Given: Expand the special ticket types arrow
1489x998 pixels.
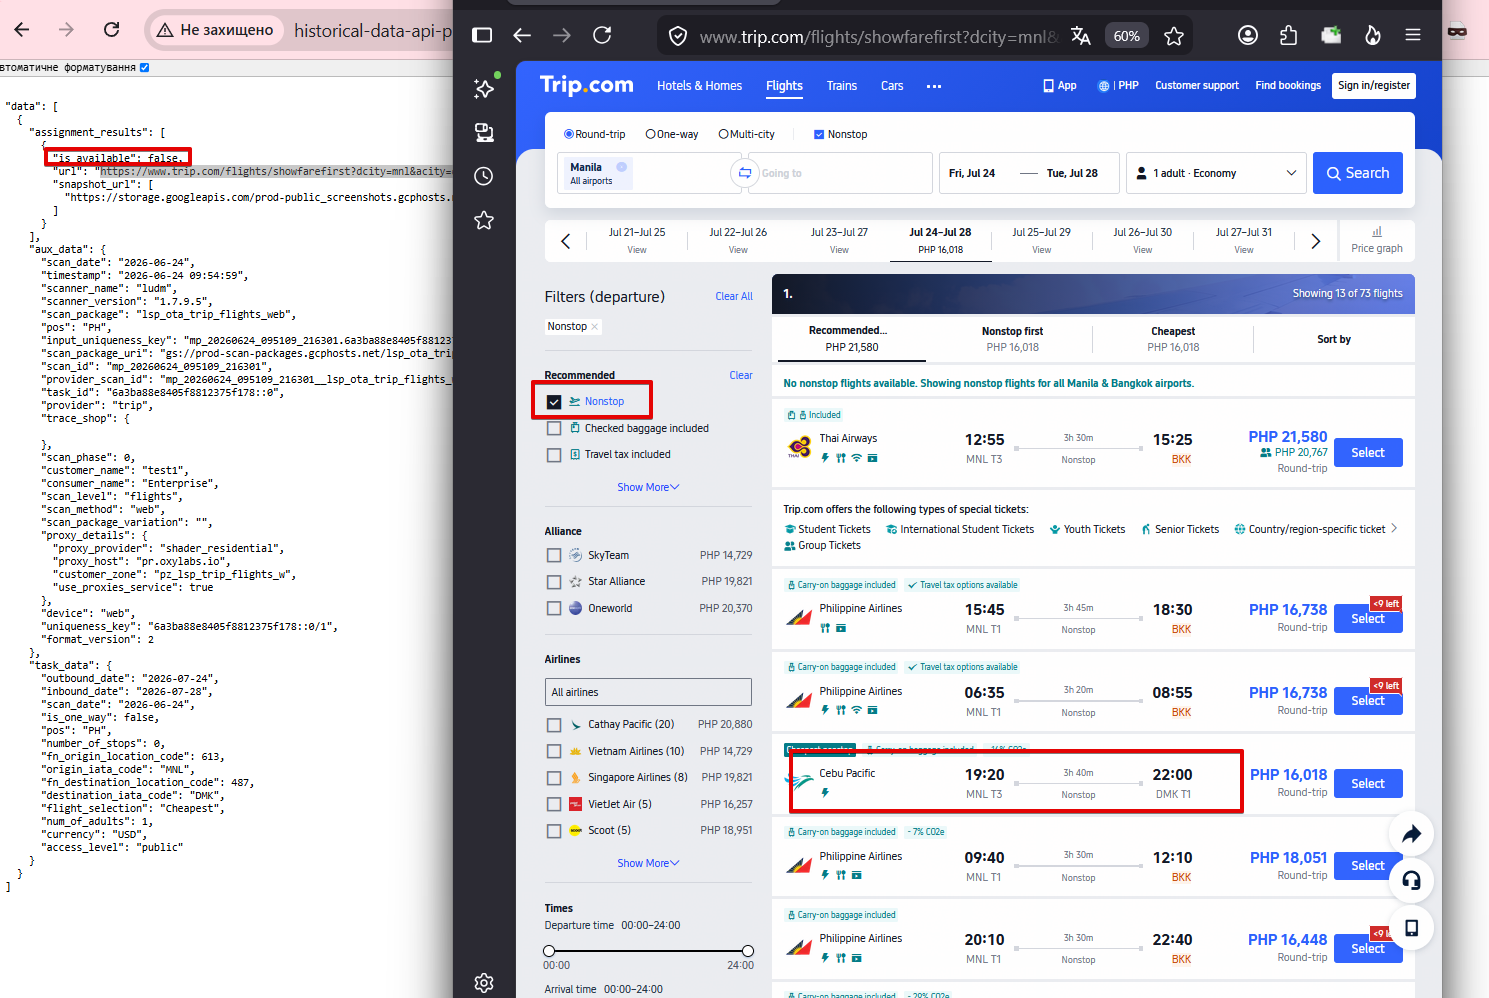Looking at the screenshot, I should [x=1394, y=528].
